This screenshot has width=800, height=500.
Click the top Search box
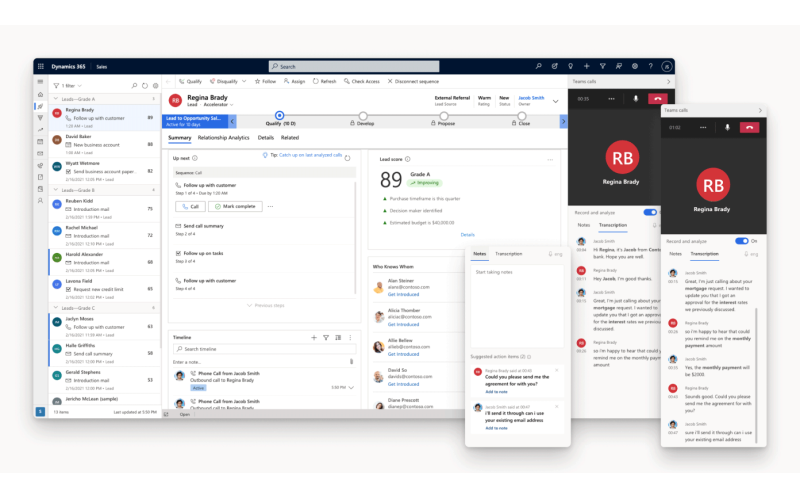(x=354, y=66)
